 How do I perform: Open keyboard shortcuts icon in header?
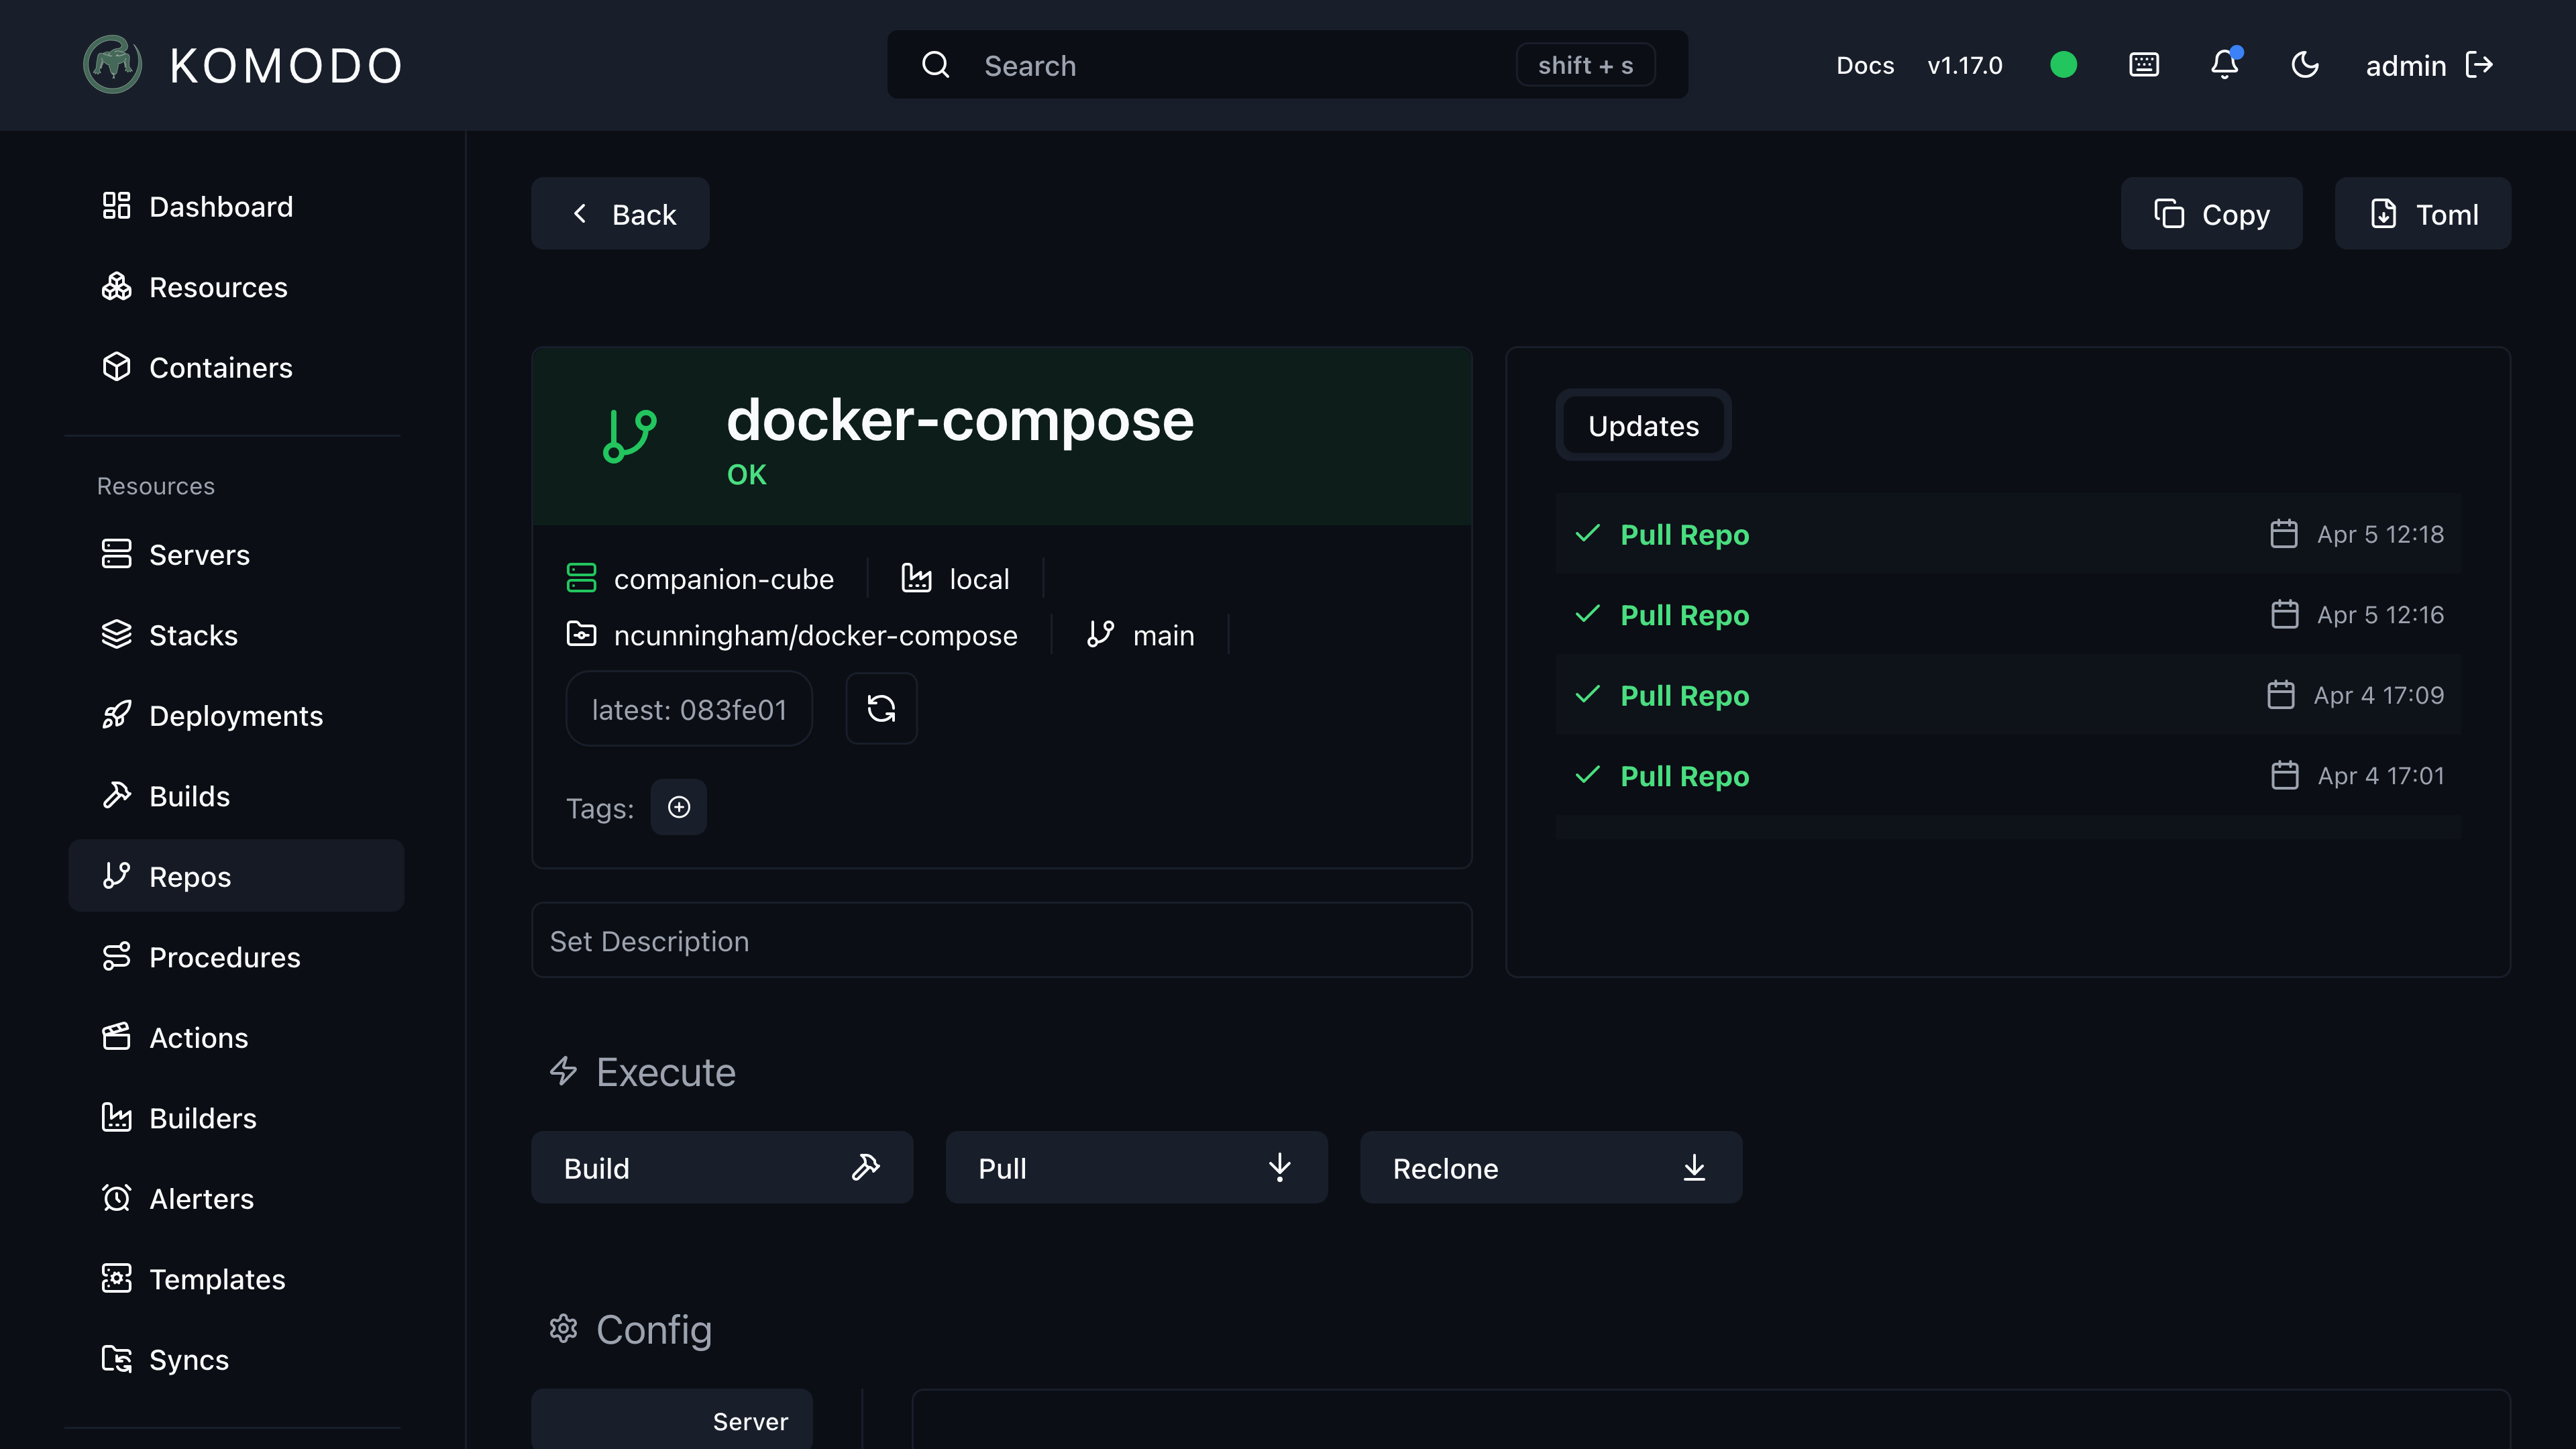2144,65
